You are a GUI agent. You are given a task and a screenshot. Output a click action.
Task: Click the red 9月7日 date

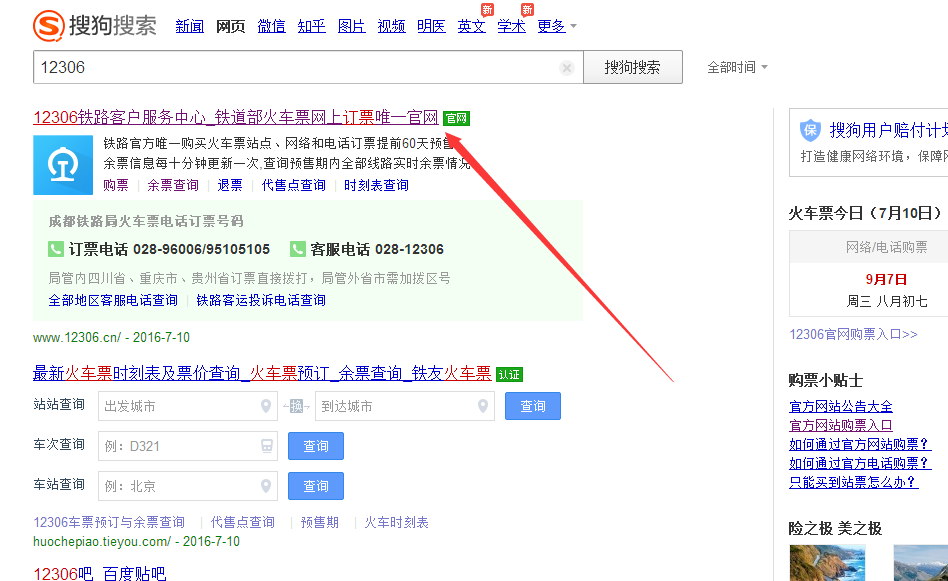(x=886, y=279)
